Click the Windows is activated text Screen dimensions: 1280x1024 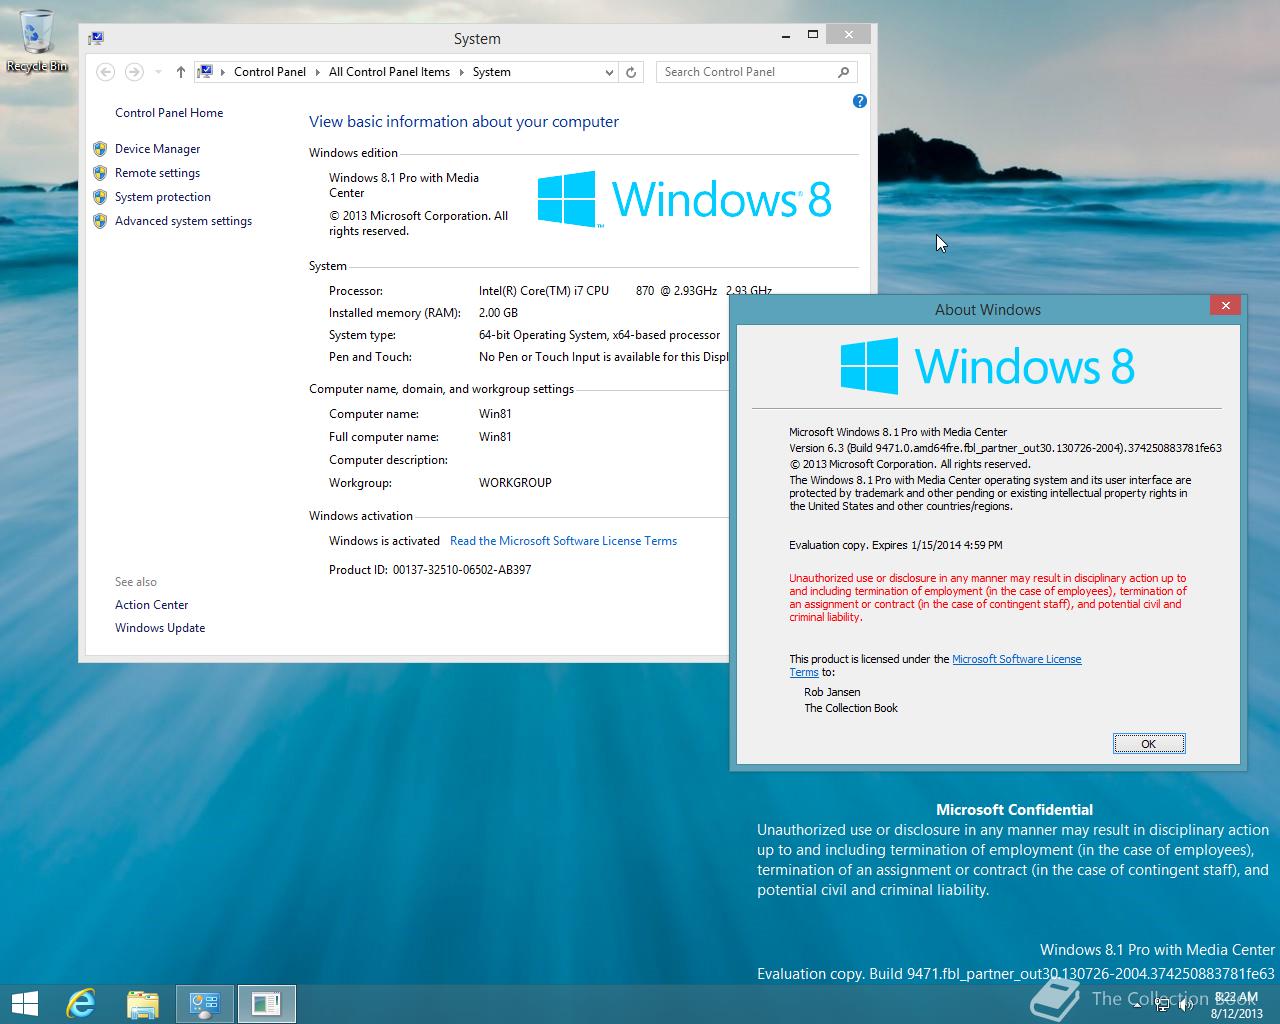[x=384, y=541]
